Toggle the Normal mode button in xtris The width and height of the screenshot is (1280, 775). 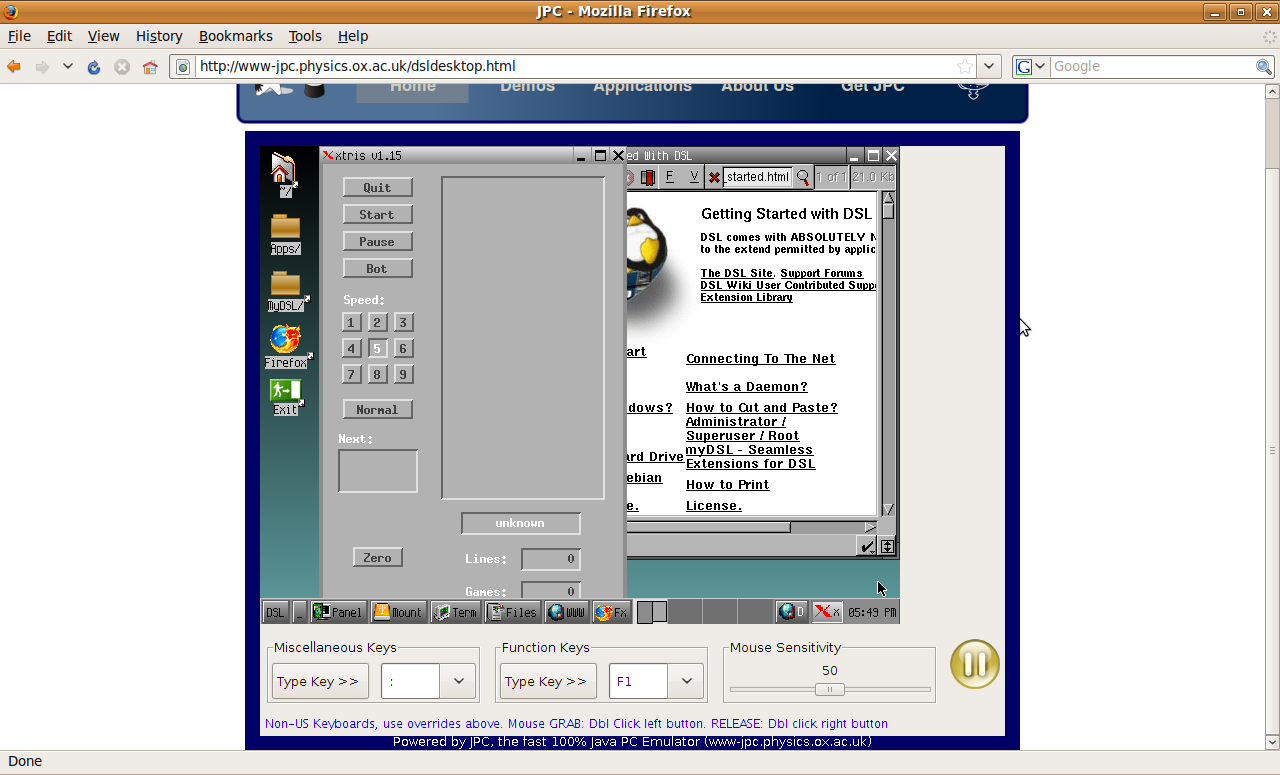377,409
